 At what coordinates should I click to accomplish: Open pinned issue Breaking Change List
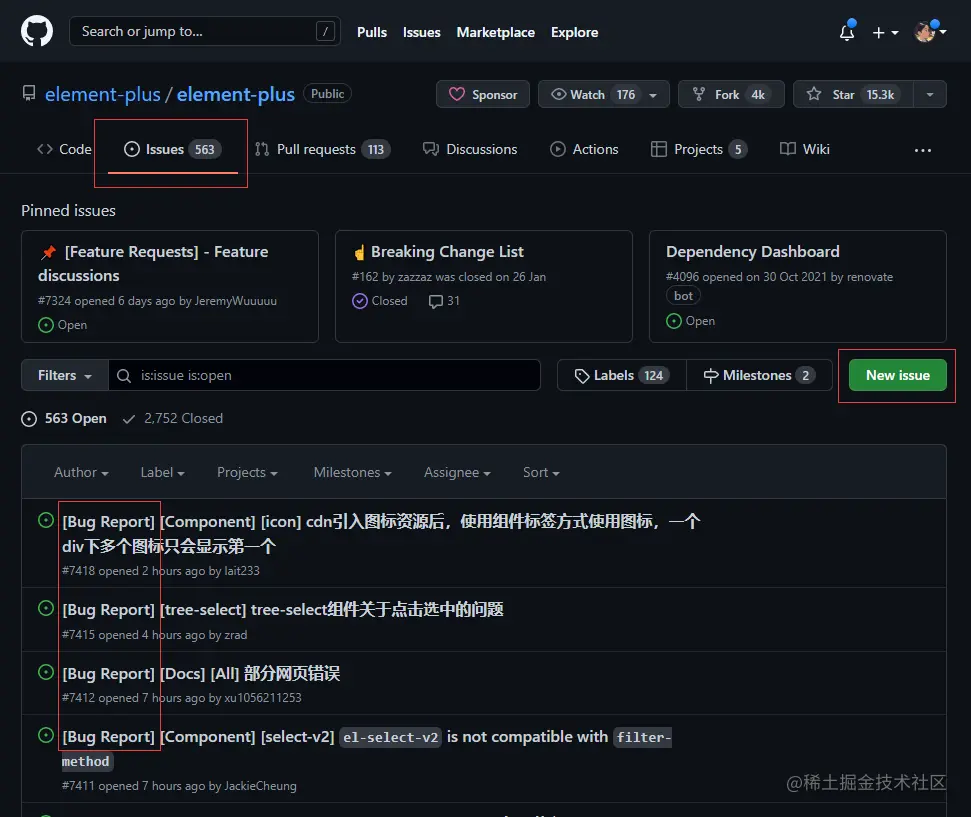(447, 251)
